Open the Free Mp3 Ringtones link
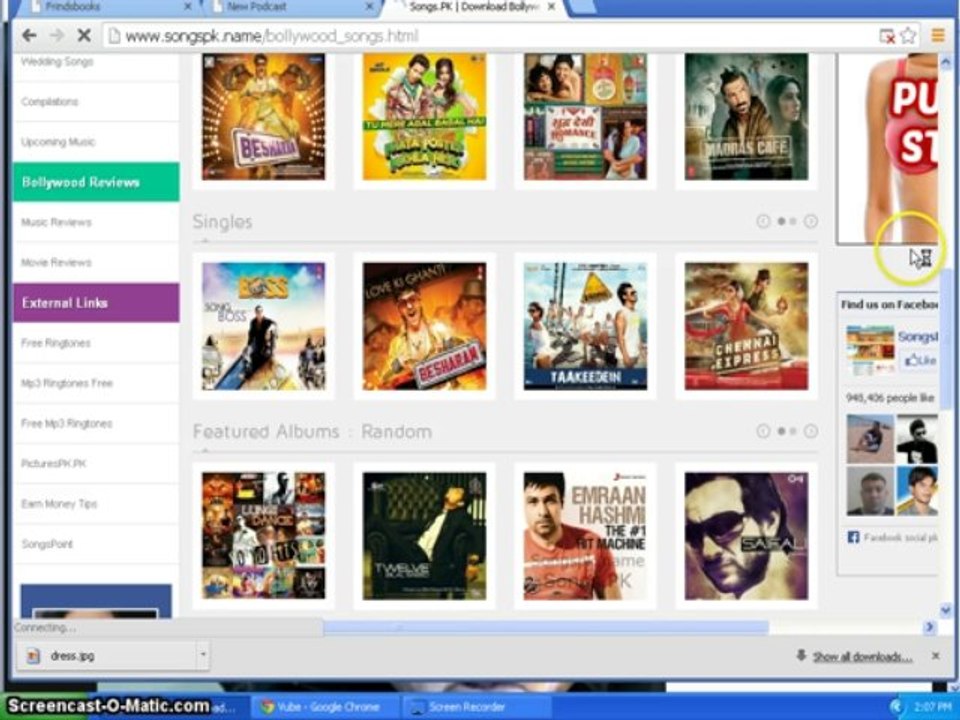The width and height of the screenshot is (960, 720). point(67,424)
